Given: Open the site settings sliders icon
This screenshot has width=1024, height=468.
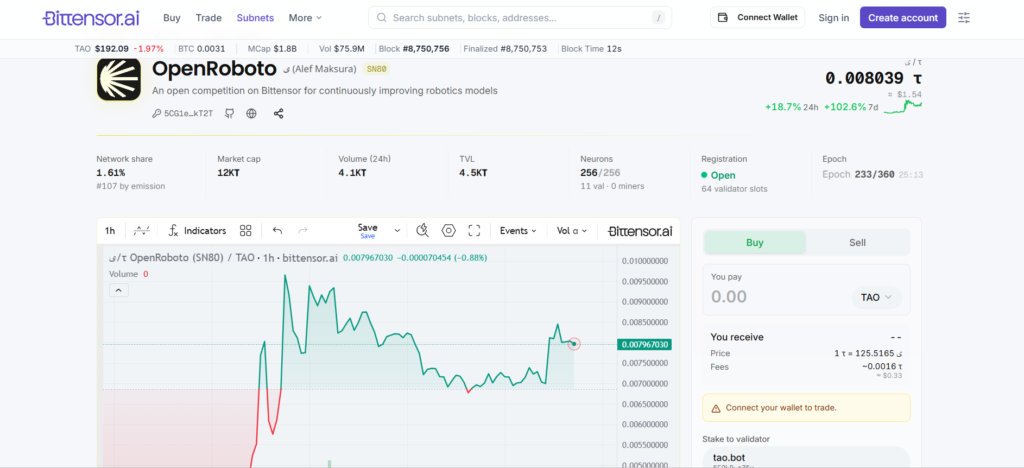Looking at the screenshot, I should coord(964,18).
